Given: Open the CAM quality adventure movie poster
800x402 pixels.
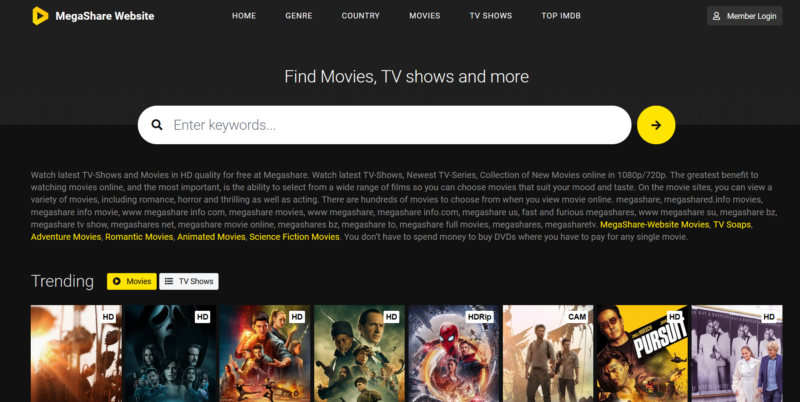Looking at the screenshot, I should coord(548,354).
